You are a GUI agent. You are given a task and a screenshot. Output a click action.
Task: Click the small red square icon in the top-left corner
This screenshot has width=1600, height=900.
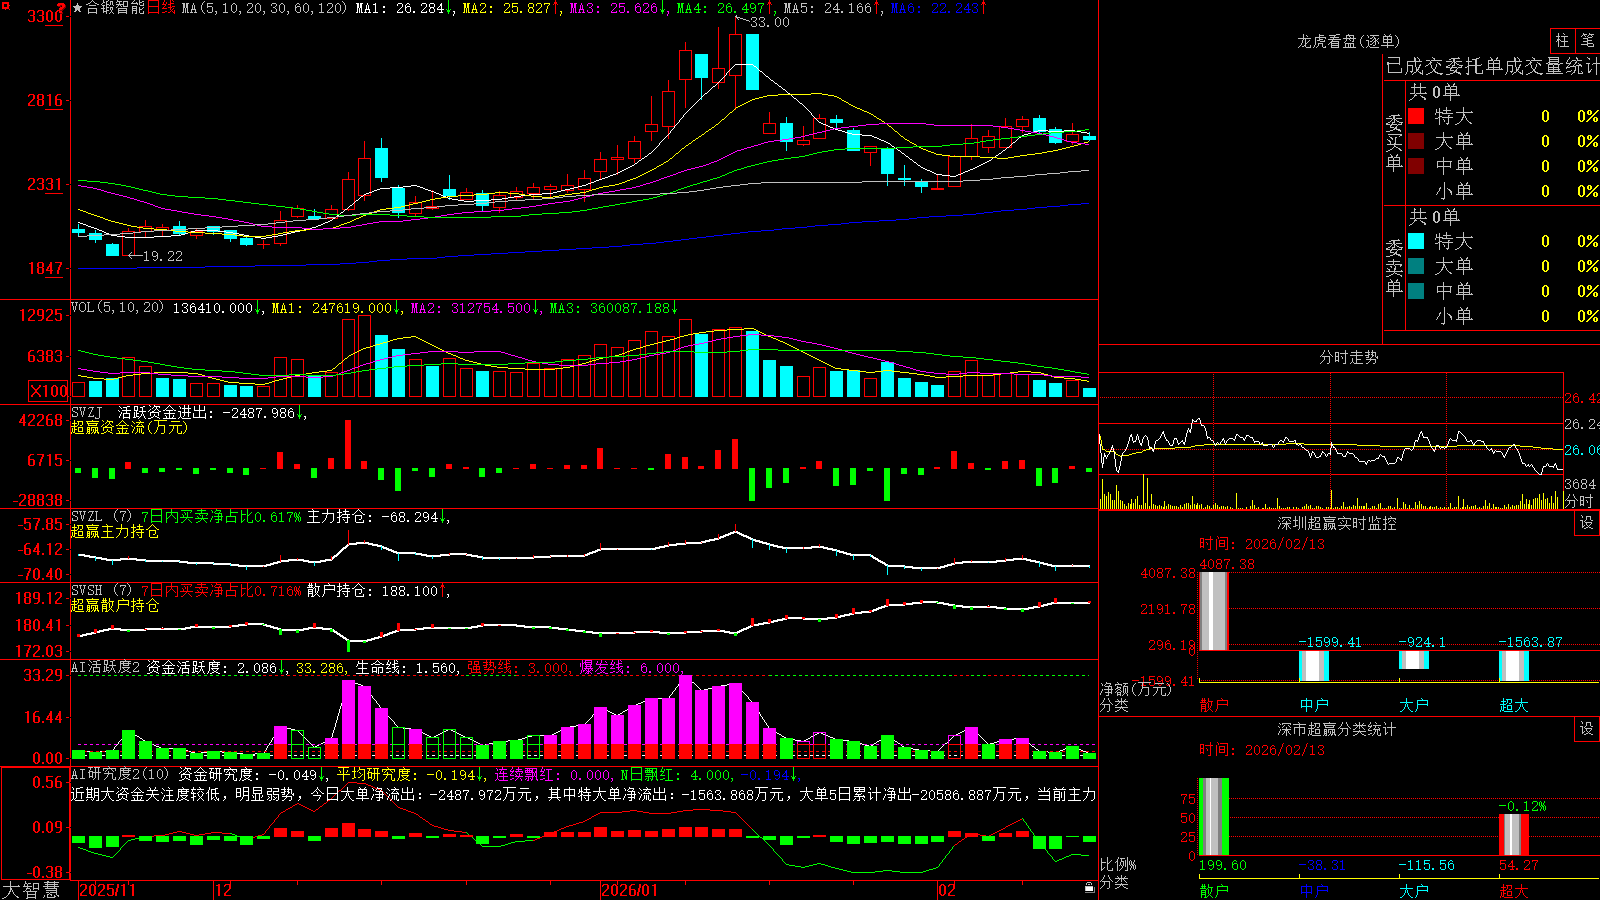point(3,3)
